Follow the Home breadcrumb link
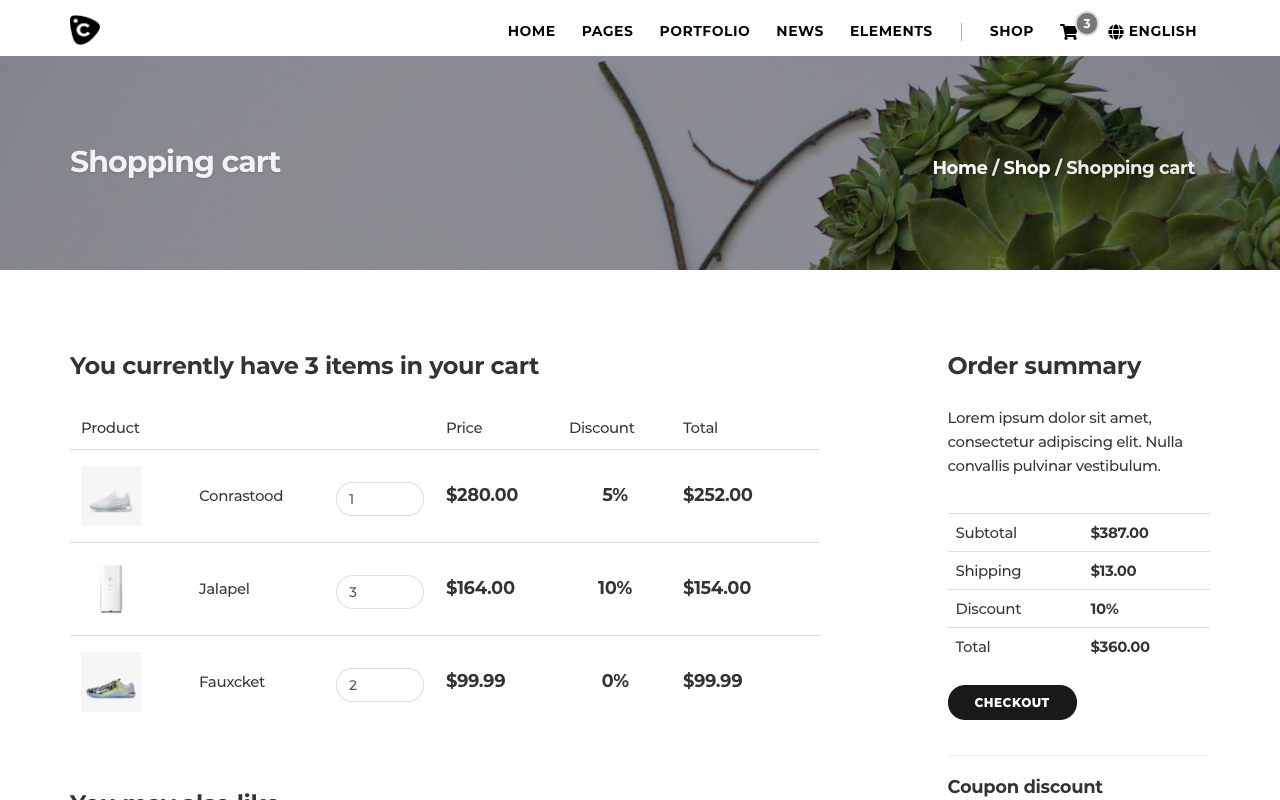Viewport: 1280px width, 800px height. (959, 168)
